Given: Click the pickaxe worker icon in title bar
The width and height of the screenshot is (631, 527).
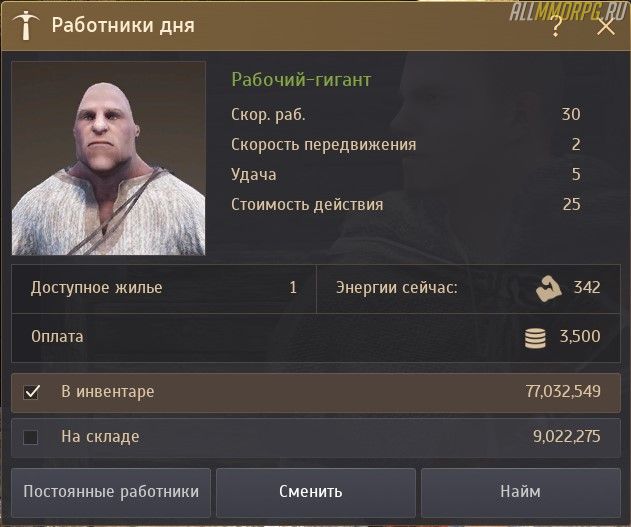Looking at the screenshot, I should (26, 25).
